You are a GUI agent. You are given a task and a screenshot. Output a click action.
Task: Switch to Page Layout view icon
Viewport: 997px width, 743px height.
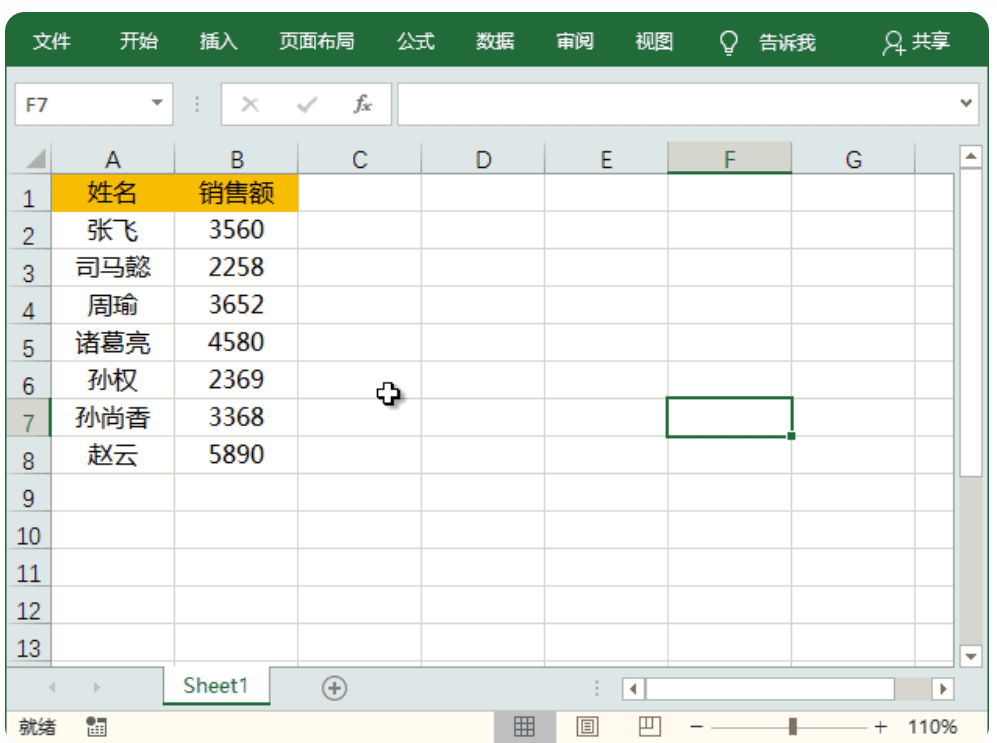(x=587, y=726)
